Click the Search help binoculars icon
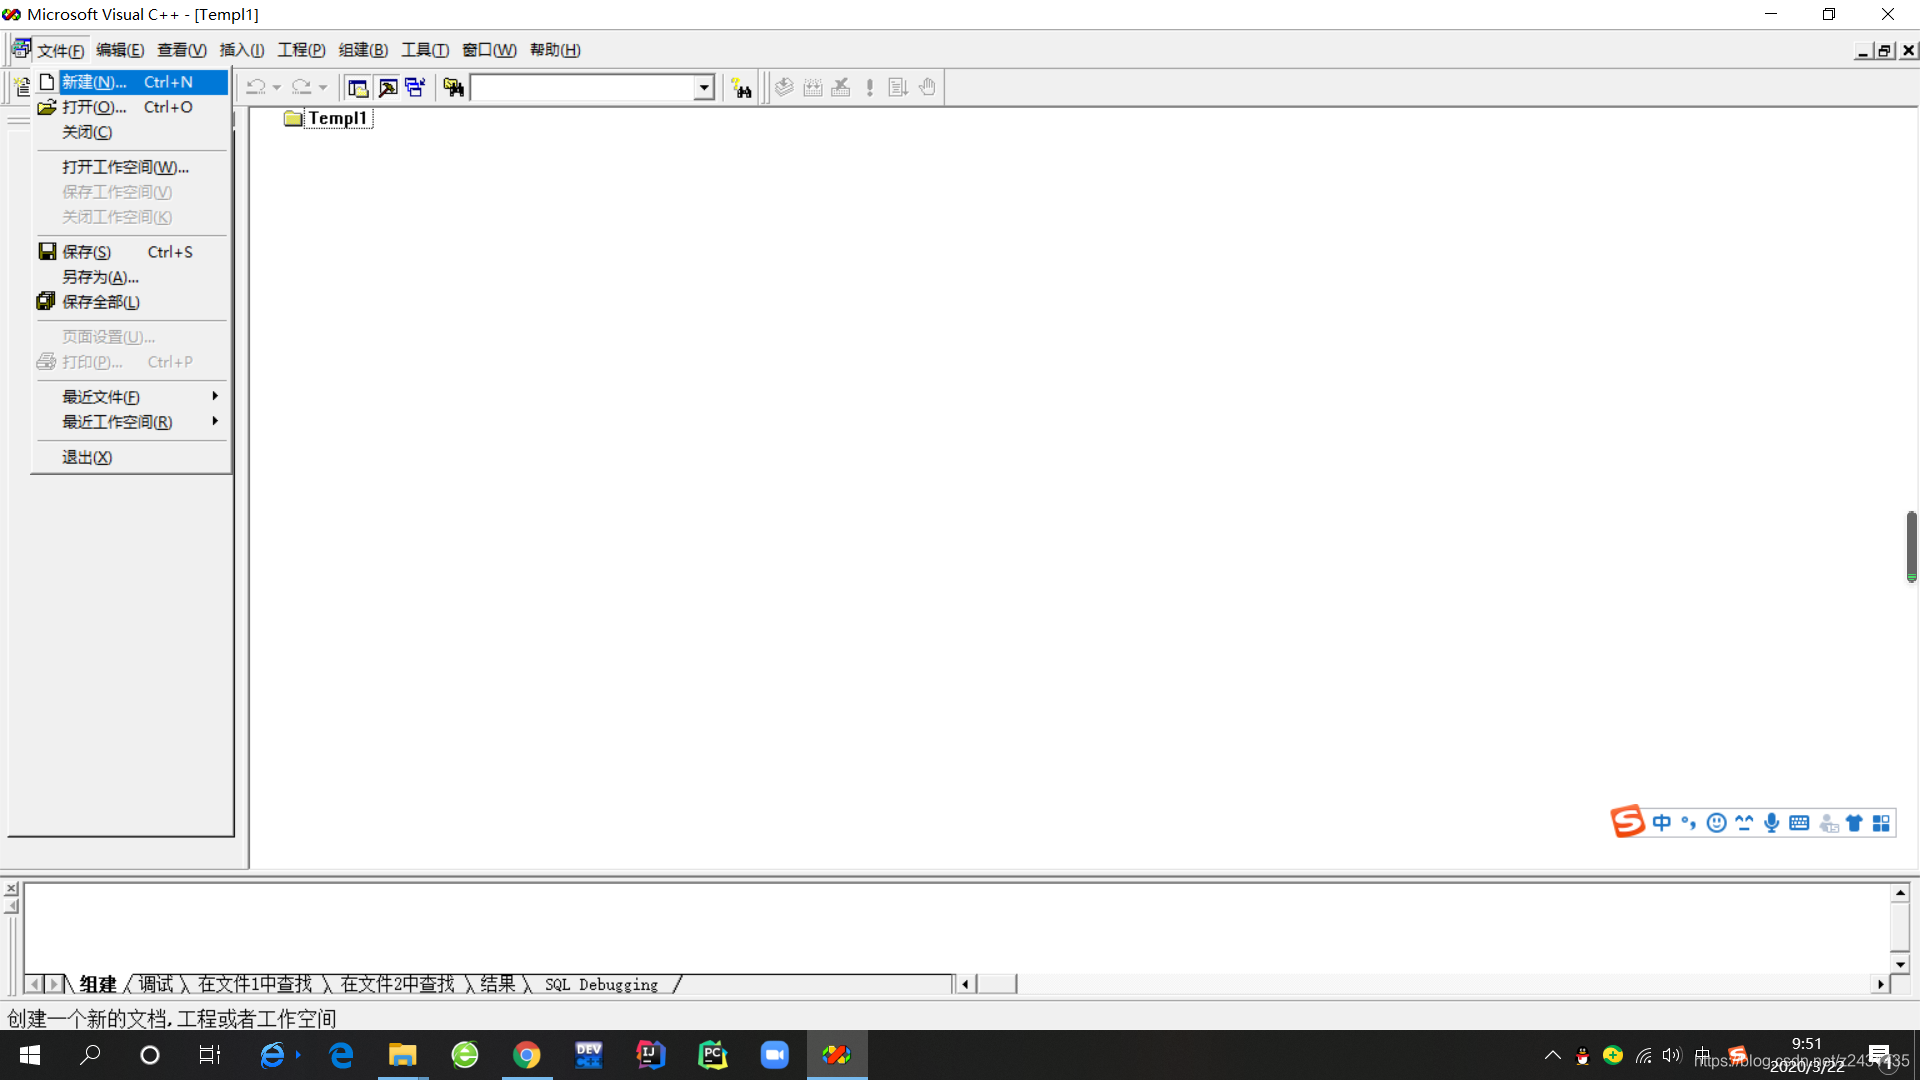The height and width of the screenshot is (1080, 1920). (x=741, y=88)
